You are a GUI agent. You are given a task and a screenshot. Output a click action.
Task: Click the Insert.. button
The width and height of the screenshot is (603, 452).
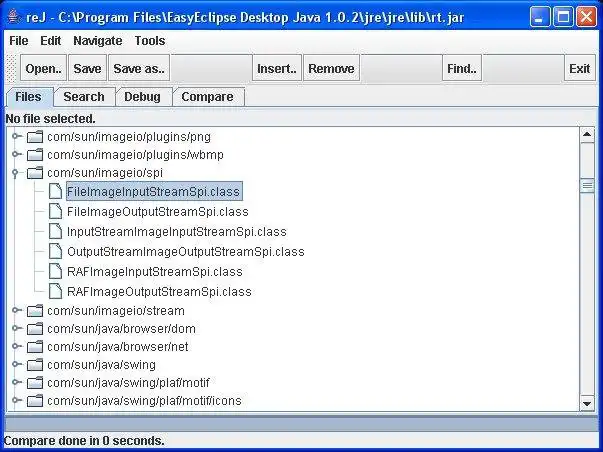277,68
